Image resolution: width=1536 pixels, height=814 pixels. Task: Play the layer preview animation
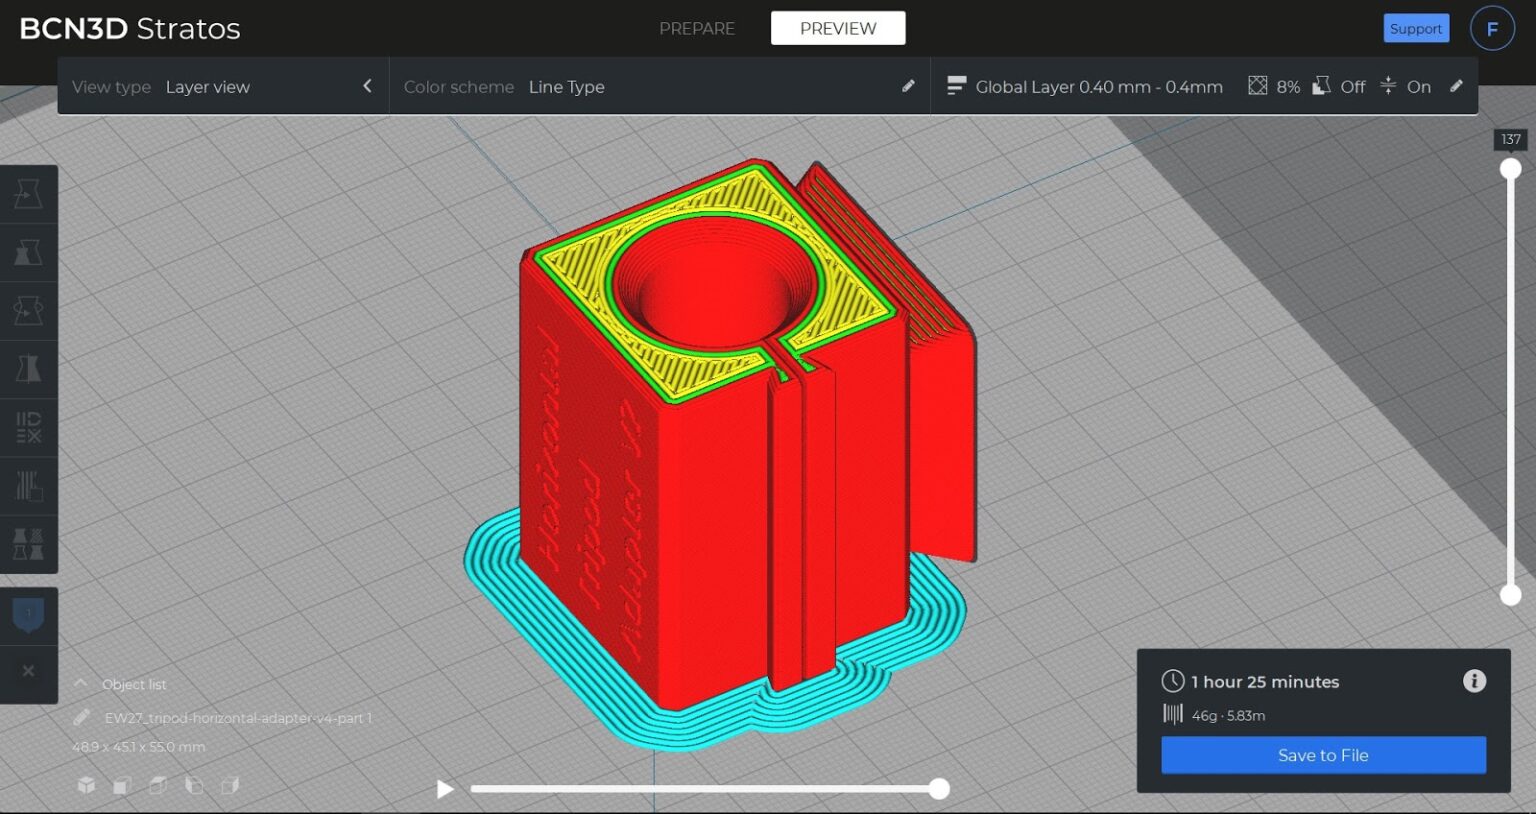click(x=444, y=789)
